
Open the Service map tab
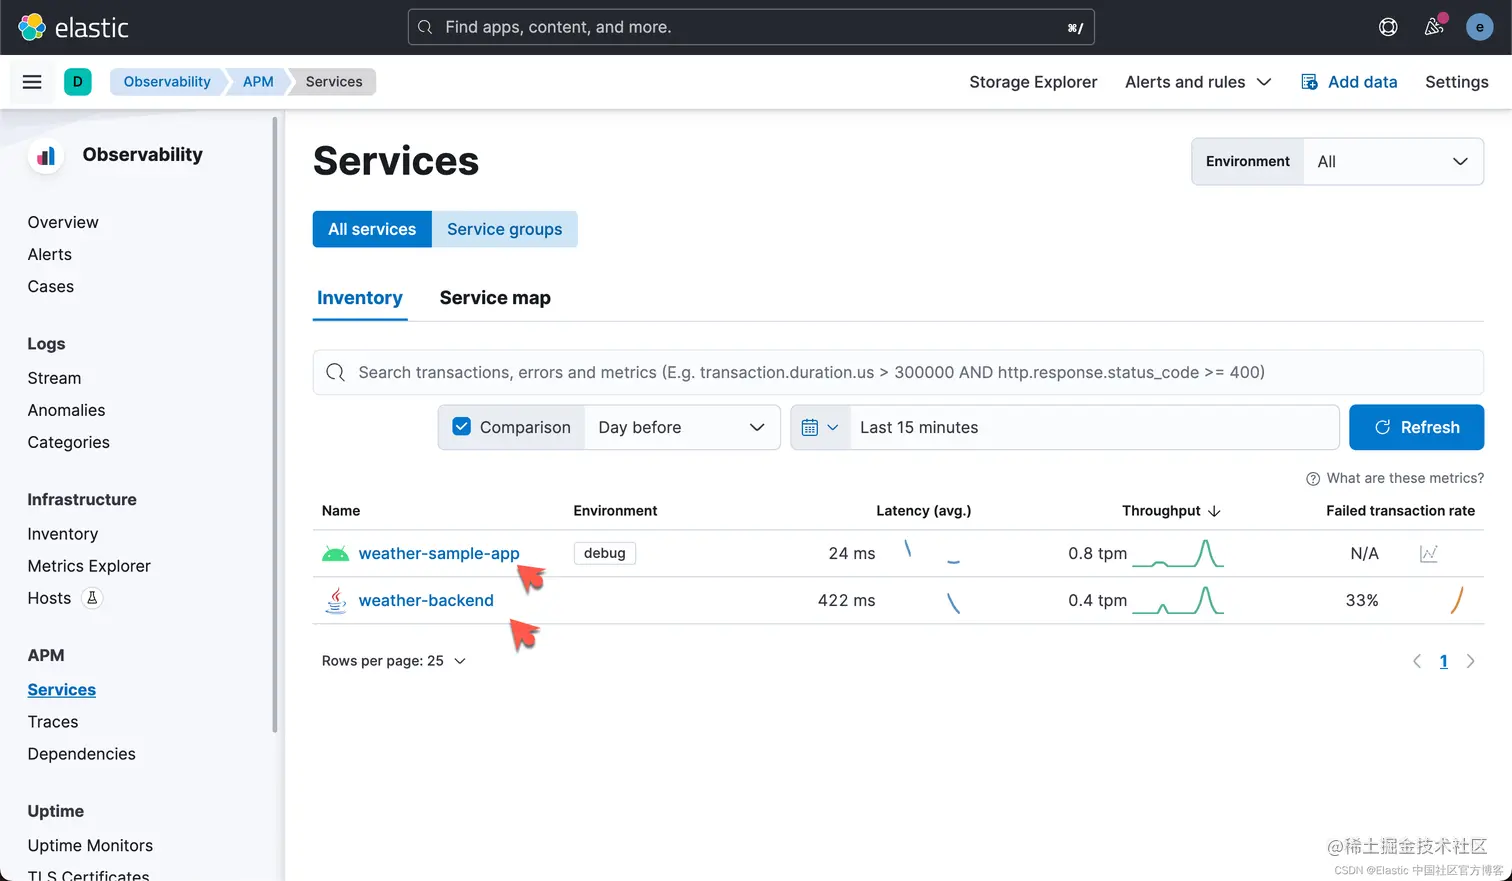point(495,298)
